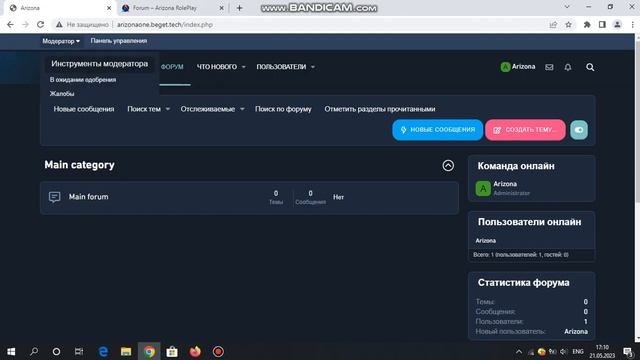Open the Chrome profile icon
Screen dimensions: 640x360
[618, 24]
